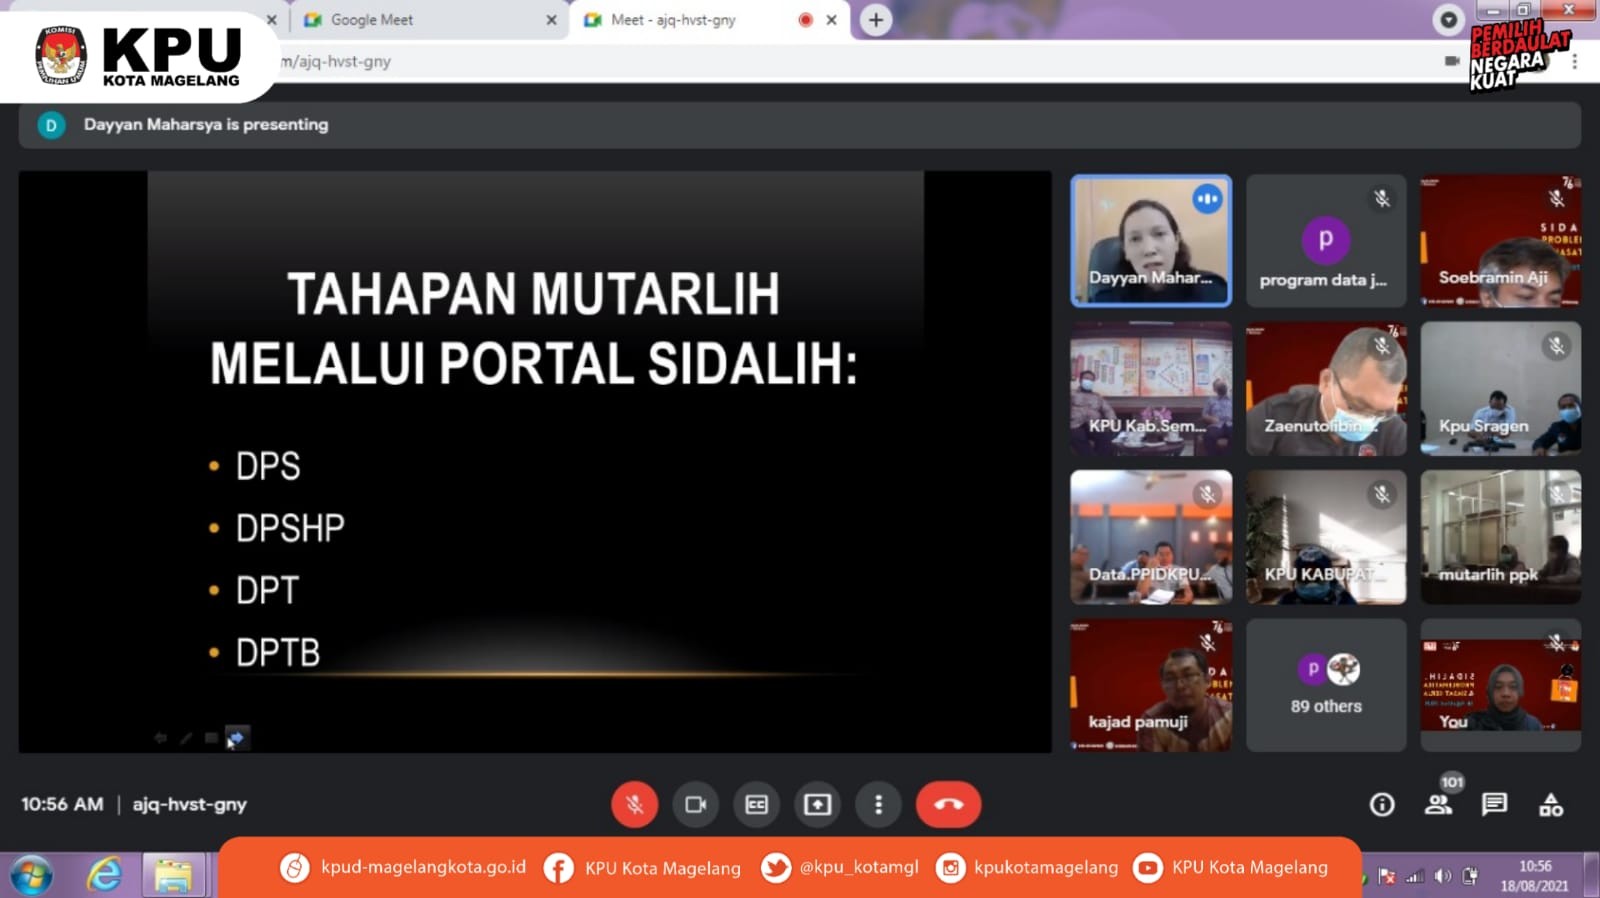This screenshot has width=1600, height=898.
Task: Toggle closed captions
Action: tap(756, 805)
